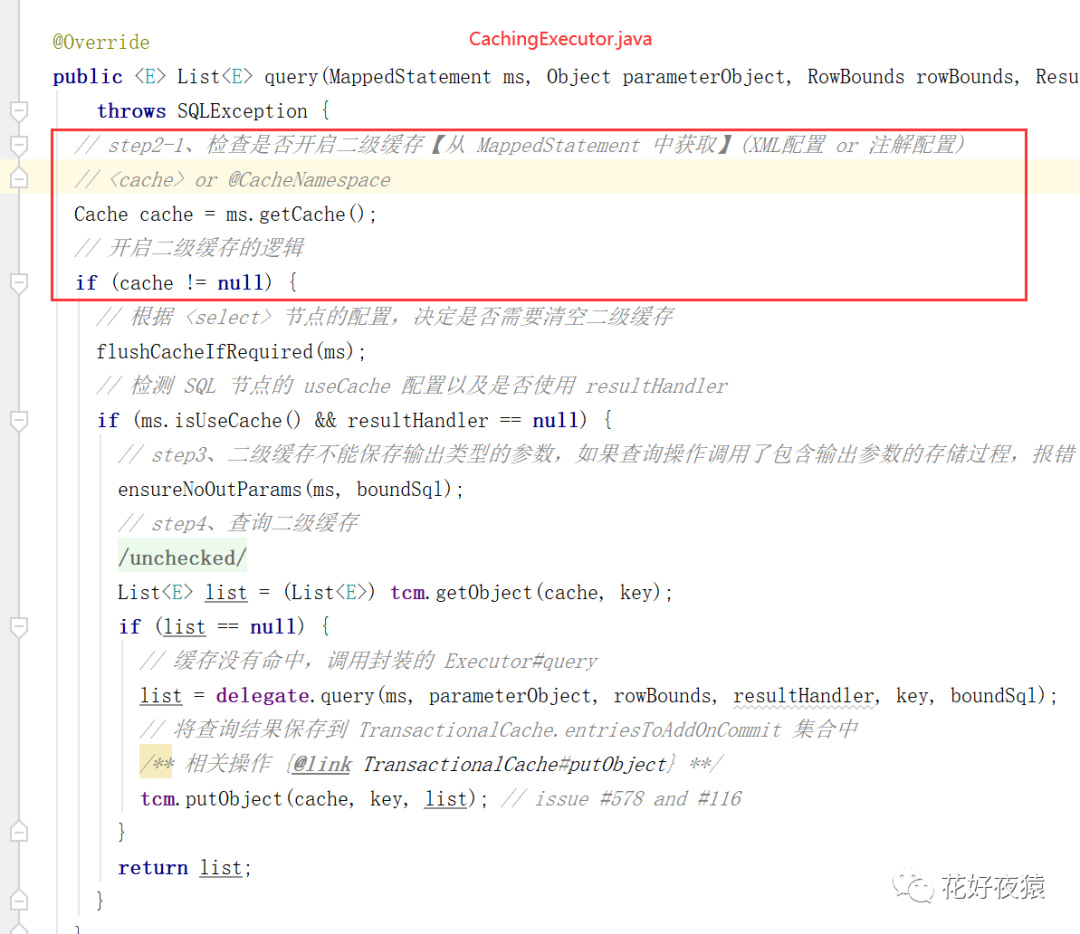1080x934 pixels.
Task: Click the entriesToAddOnCommit comment line
Action: [499, 730]
